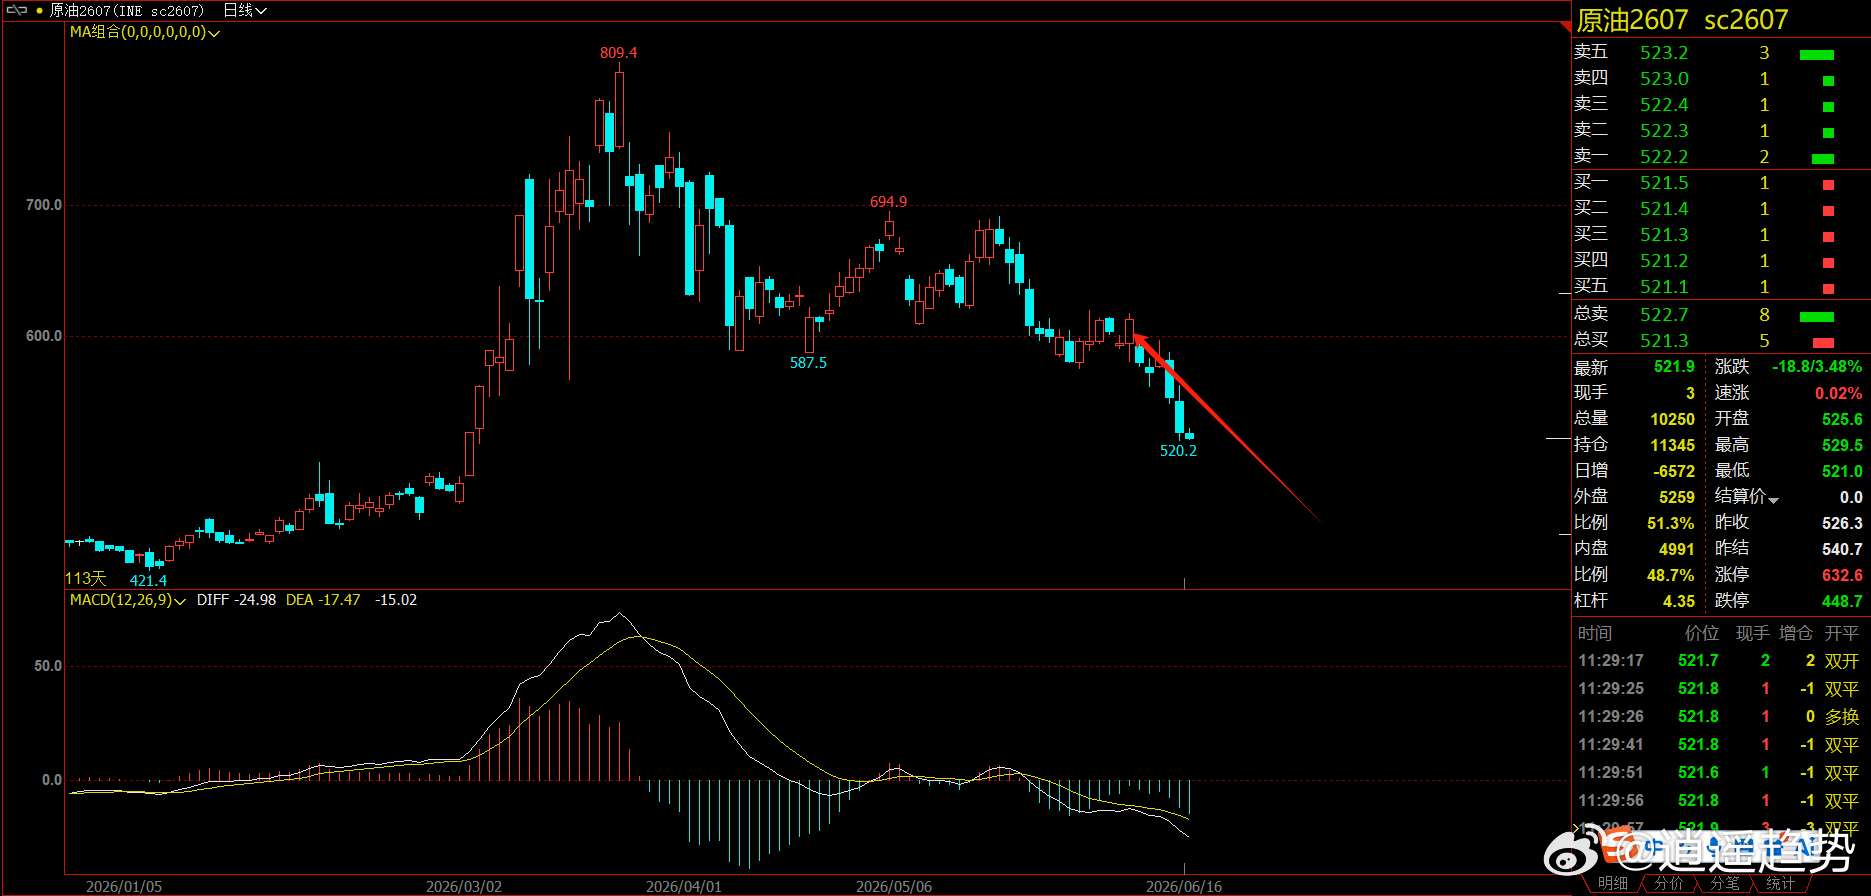Click the yellow dot marker before 原油2607

click(39, 11)
